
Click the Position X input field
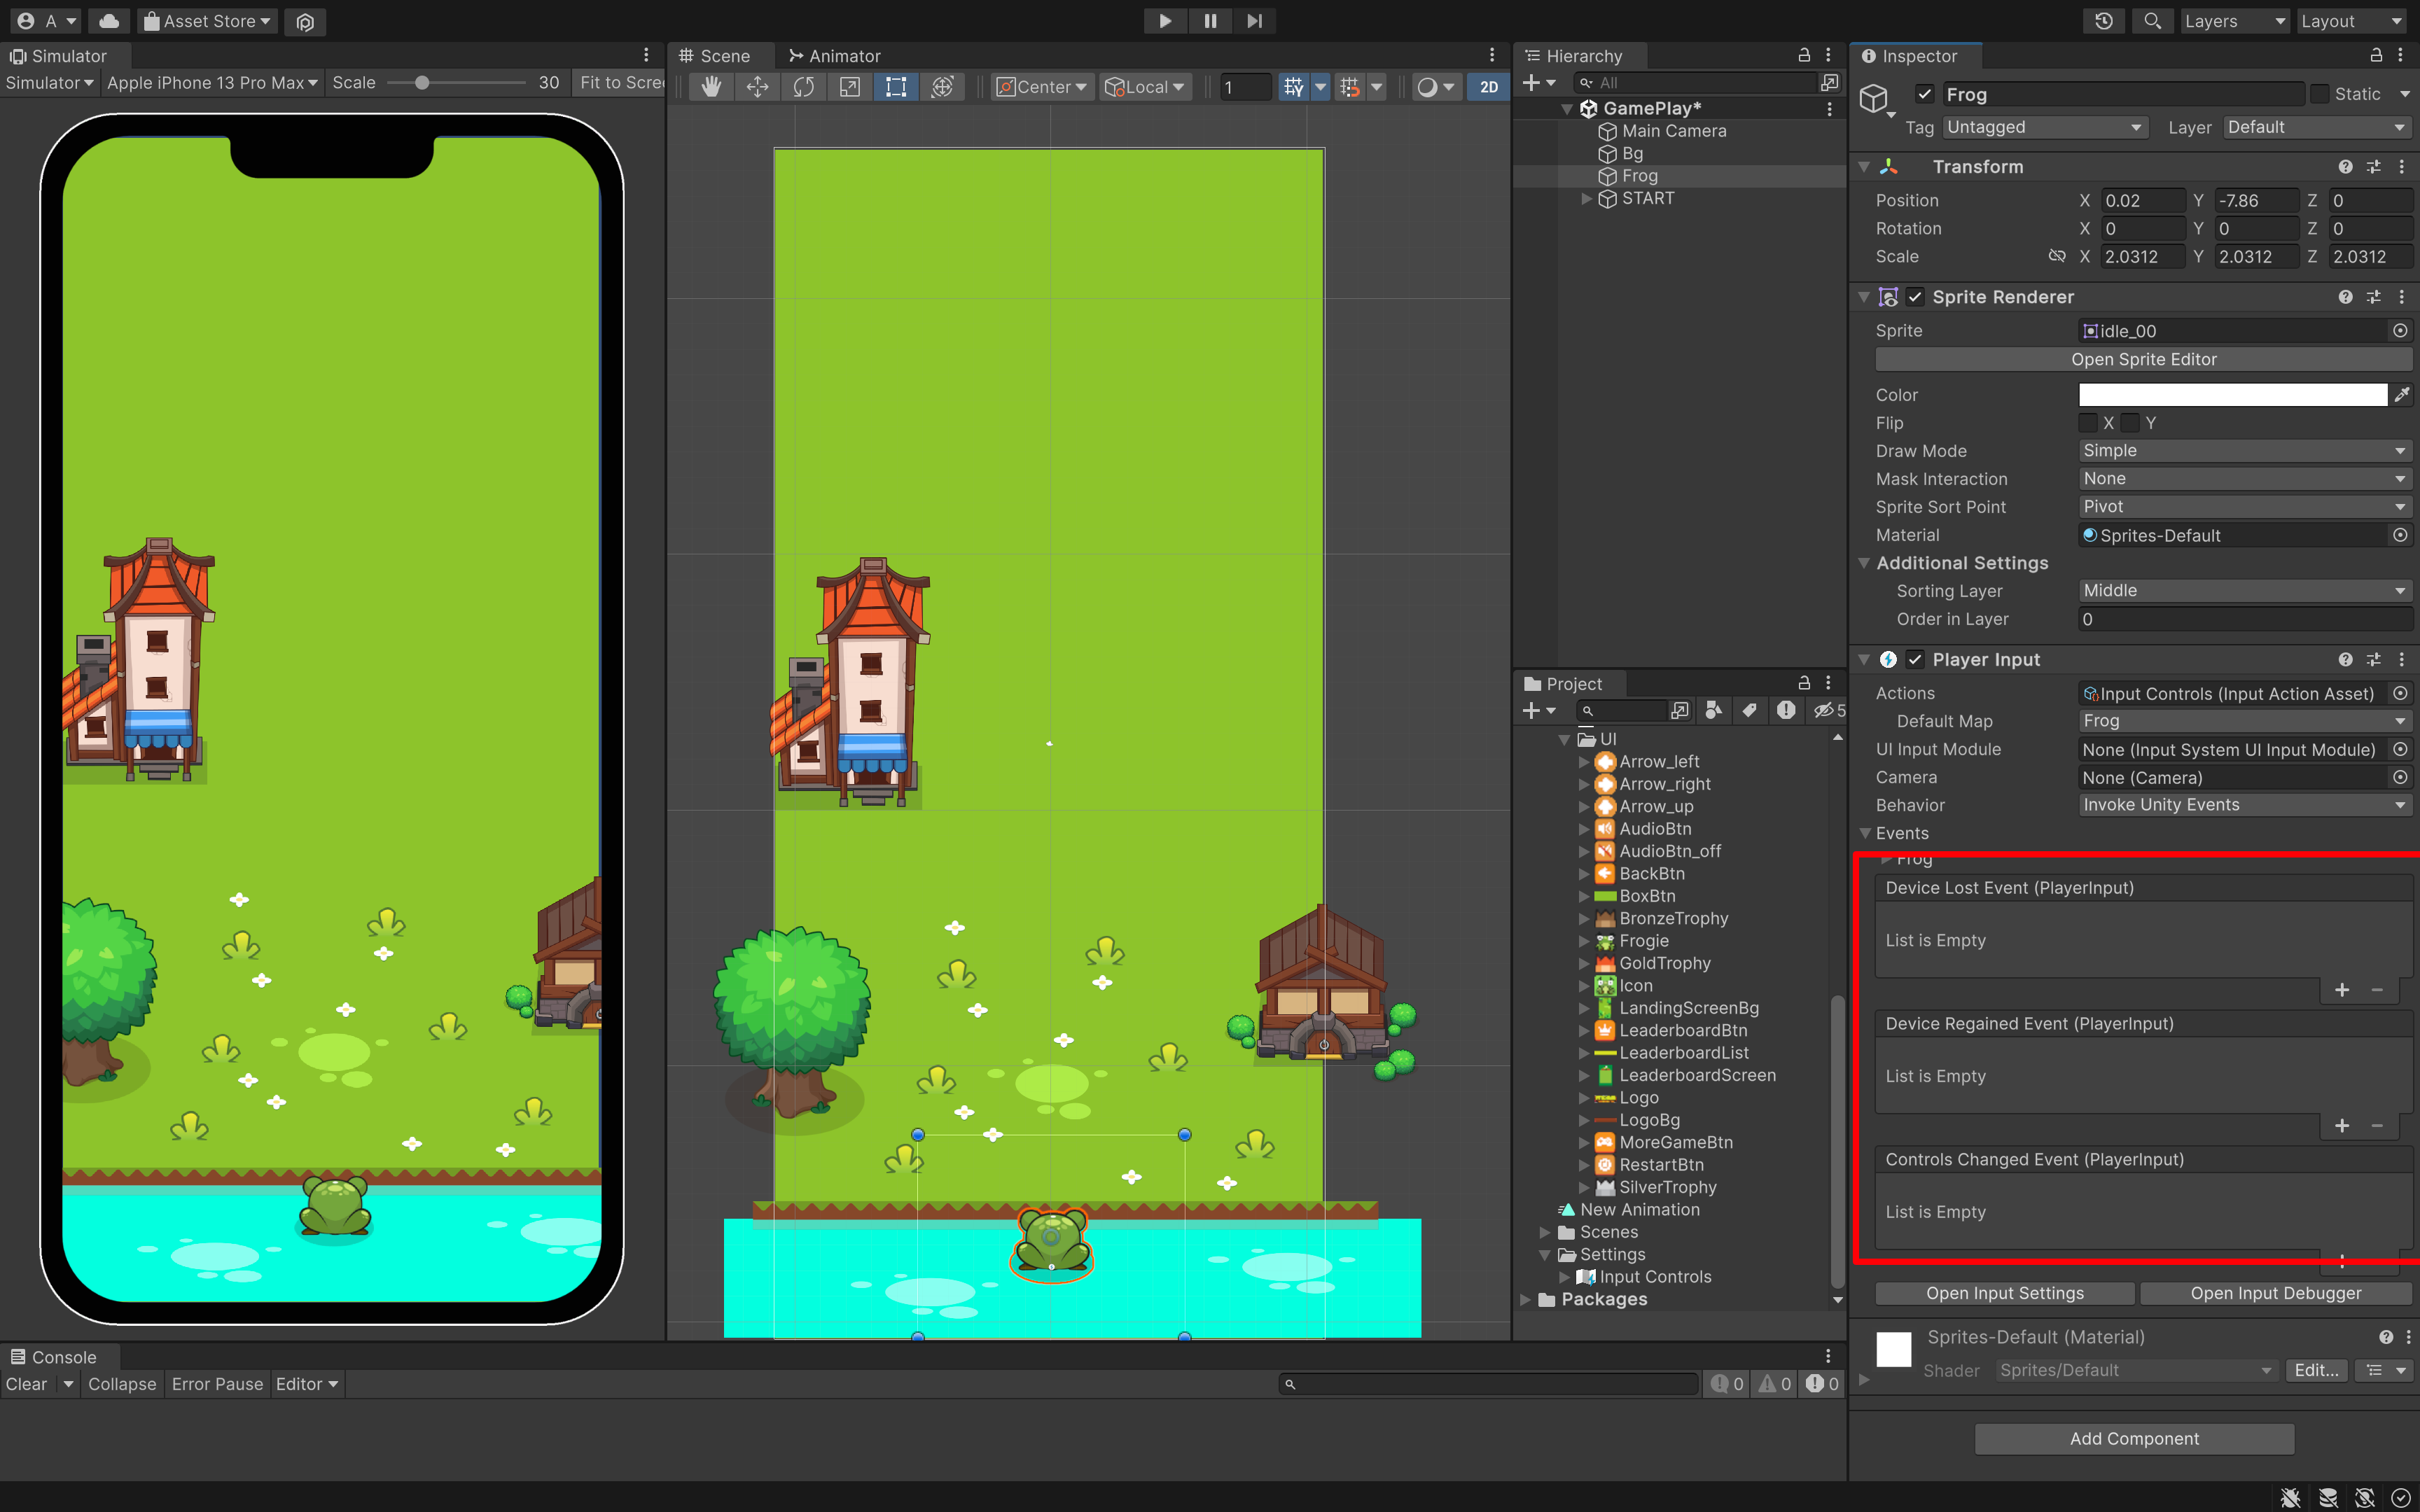coord(2141,201)
